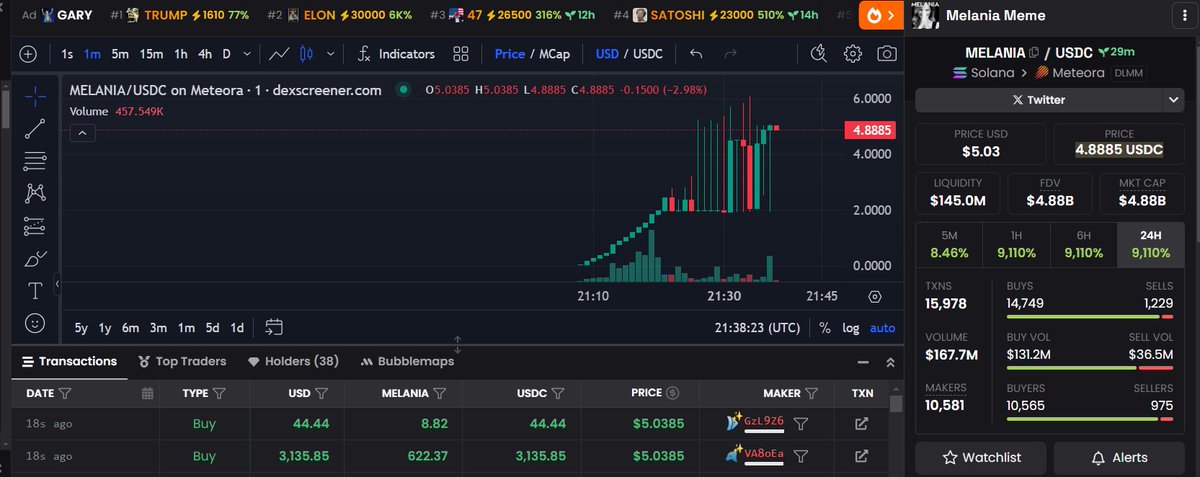Open the MELANIA column filter
The width and height of the screenshot is (1200, 477).
440,393
